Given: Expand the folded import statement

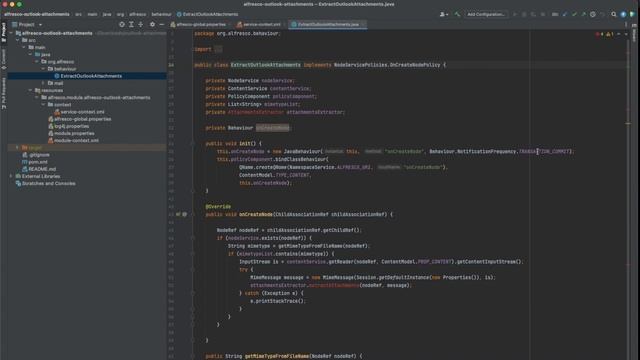Looking at the screenshot, I should coord(218,49).
